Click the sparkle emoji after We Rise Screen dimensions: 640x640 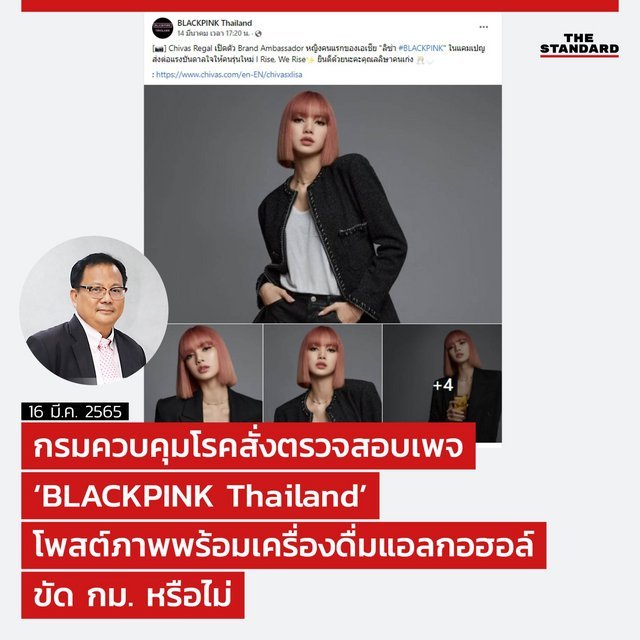coord(310,60)
